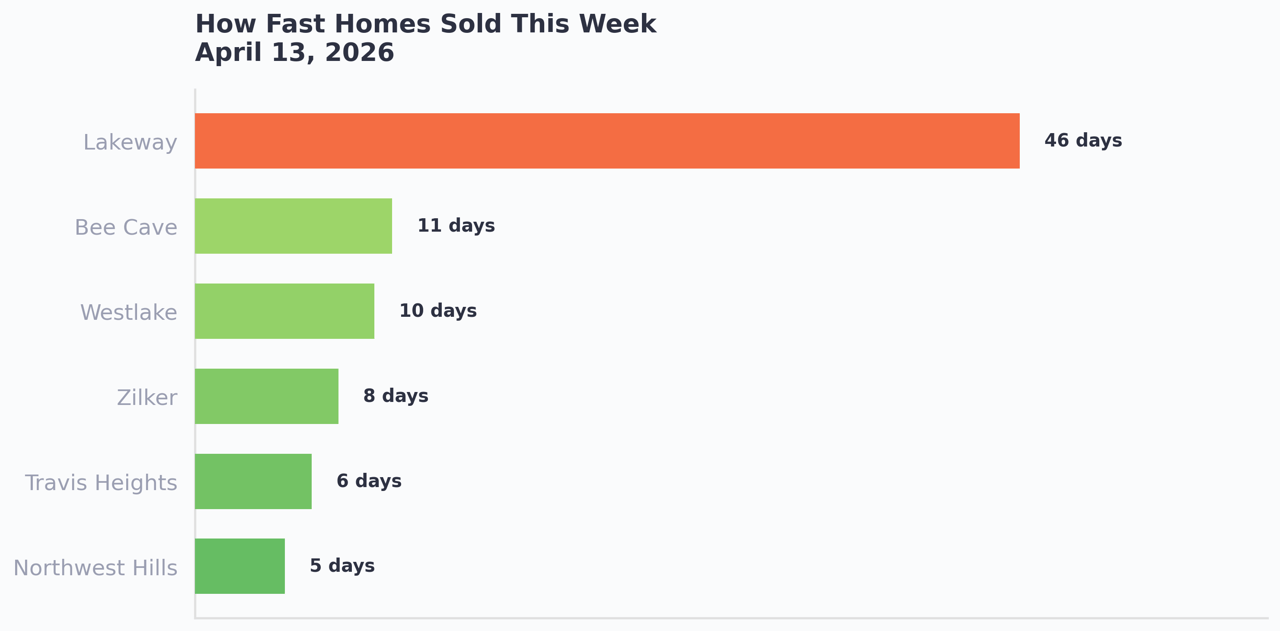Click the Travis Heights bar
Screen dimensions: 1280x631
coord(253,481)
